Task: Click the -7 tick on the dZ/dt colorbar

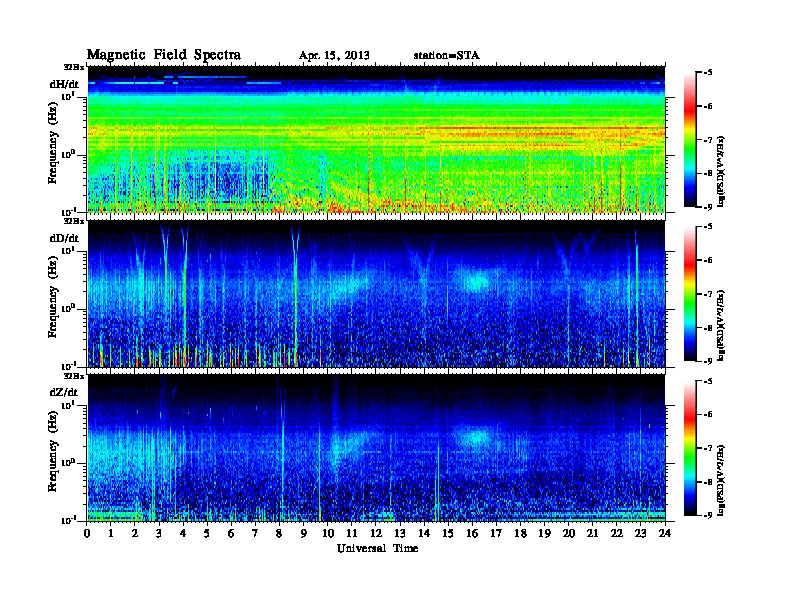Action: coord(707,448)
